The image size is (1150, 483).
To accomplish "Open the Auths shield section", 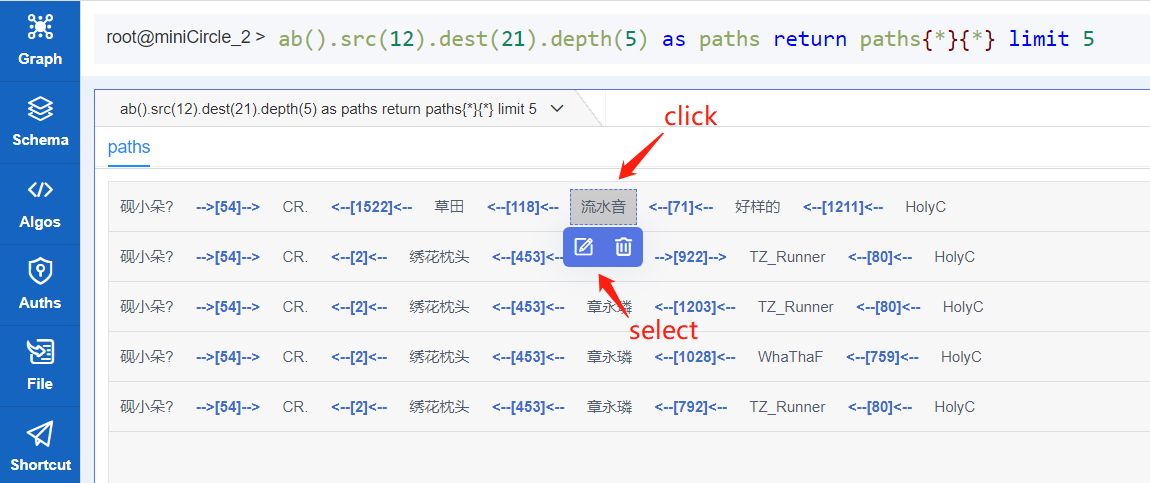I will 40,284.
